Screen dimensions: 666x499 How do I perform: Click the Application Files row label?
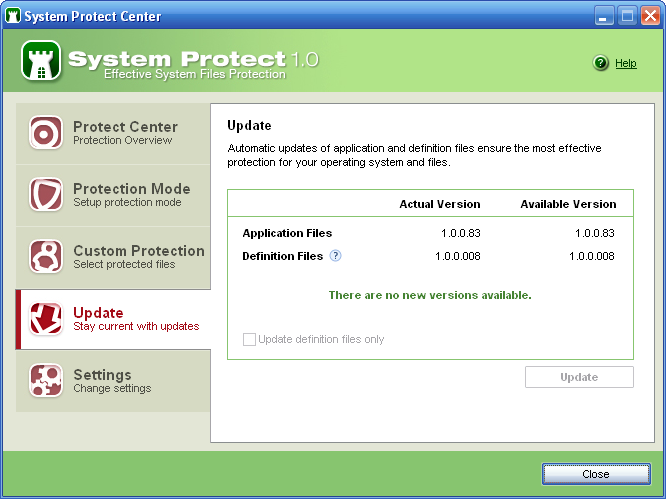pyautogui.click(x=287, y=233)
